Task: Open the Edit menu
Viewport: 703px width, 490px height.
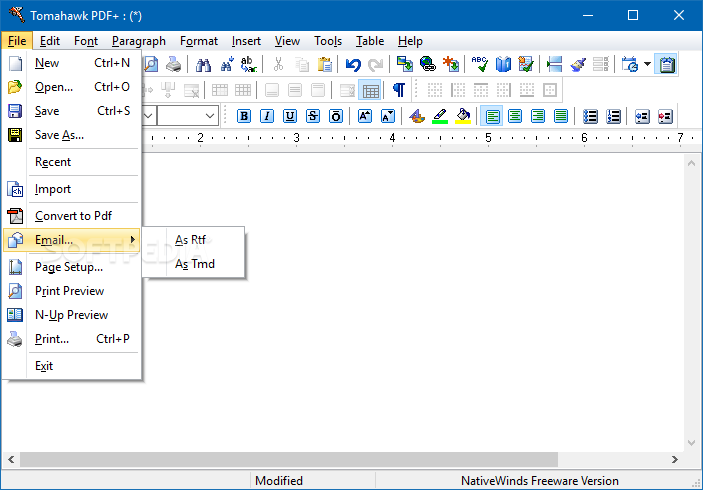Action: click(50, 41)
